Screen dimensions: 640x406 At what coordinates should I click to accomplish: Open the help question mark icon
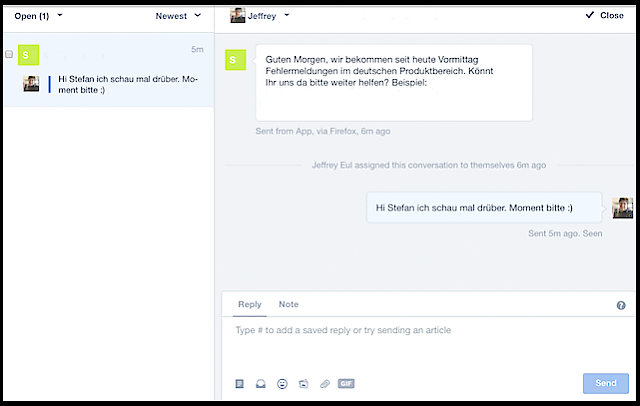pos(621,305)
